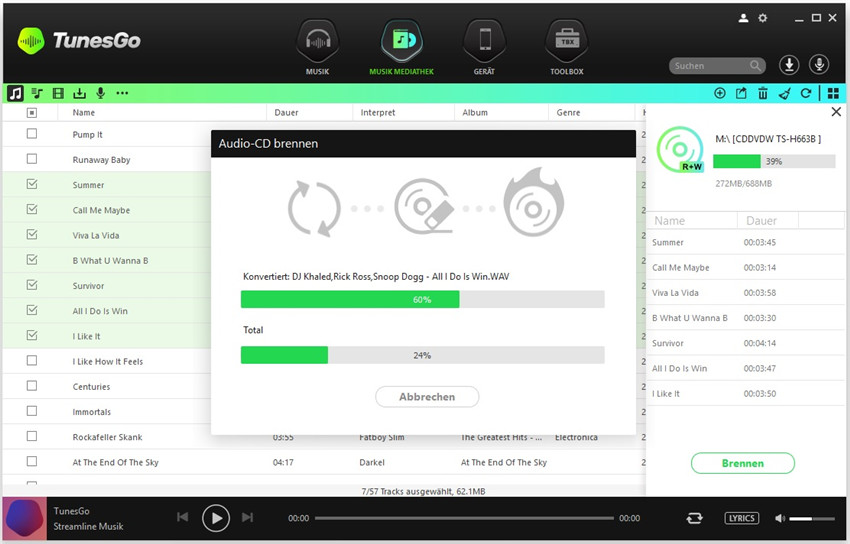Sort by Interpret column header
The image size is (850, 544).
(378, 113)
